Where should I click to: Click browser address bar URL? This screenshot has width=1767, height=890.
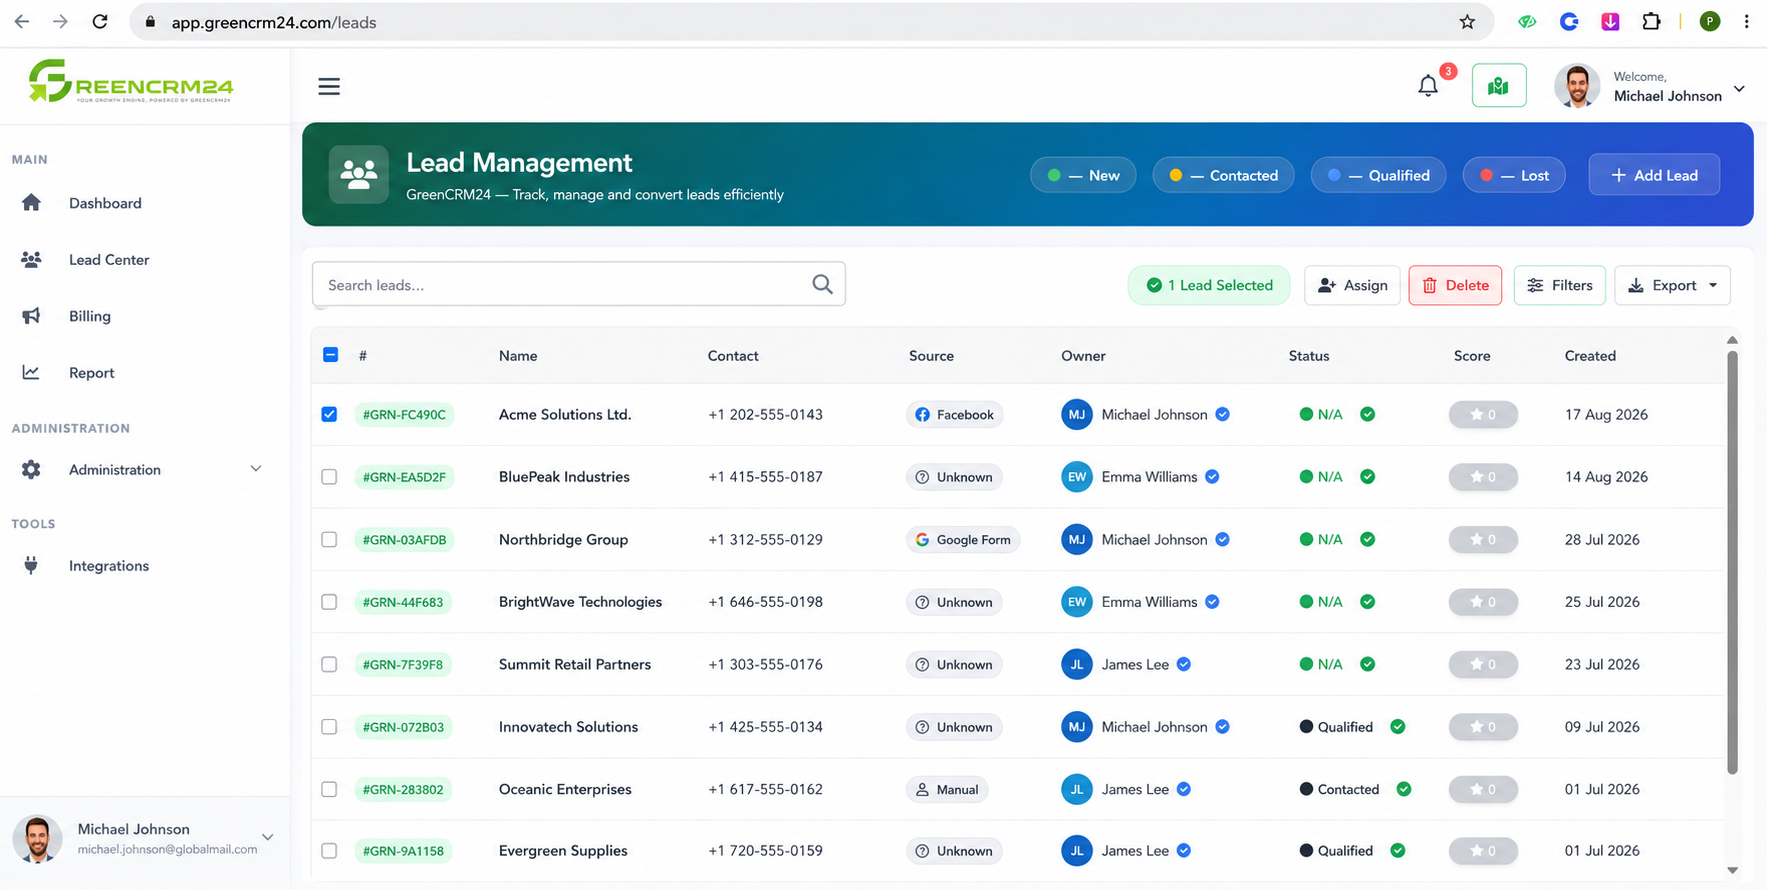point(274,22)
